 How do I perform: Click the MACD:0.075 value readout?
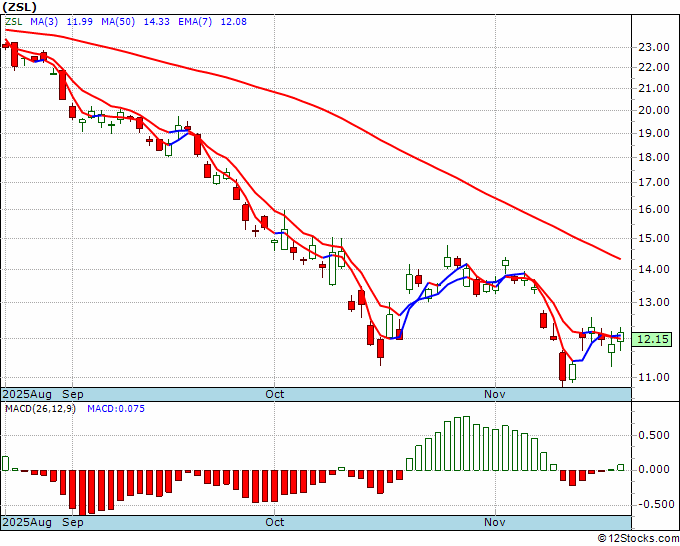tap(116, 409)
